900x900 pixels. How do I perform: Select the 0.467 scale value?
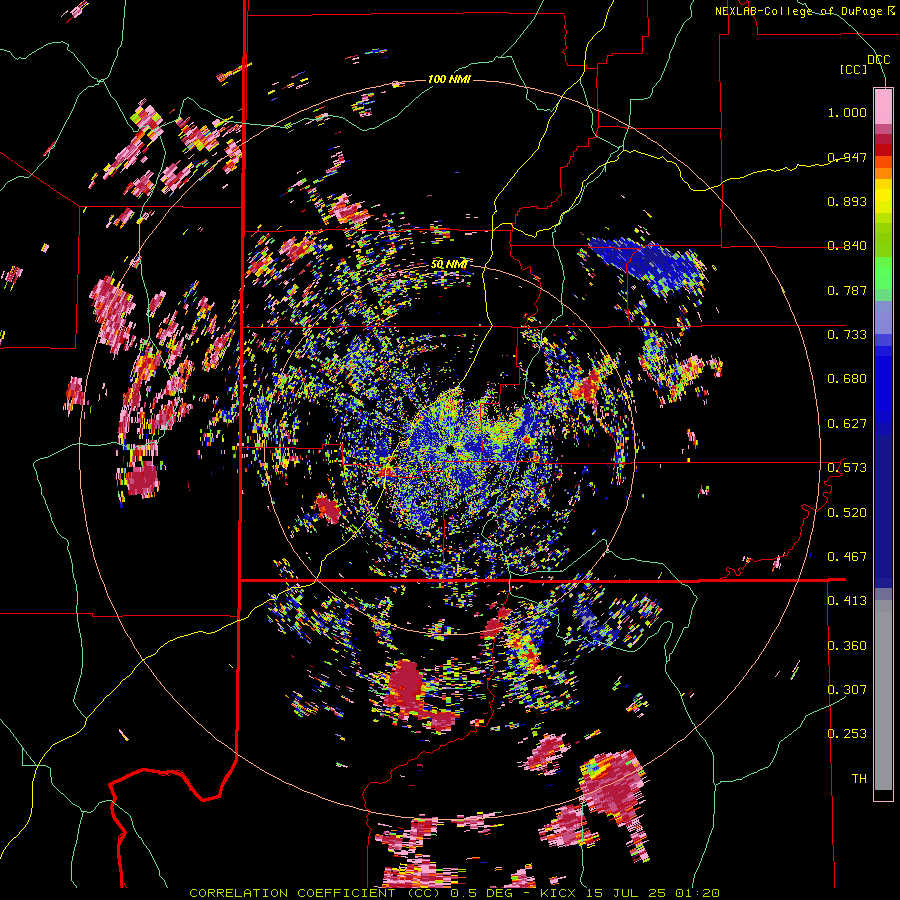pyautogui.click(x=847, y=556)
